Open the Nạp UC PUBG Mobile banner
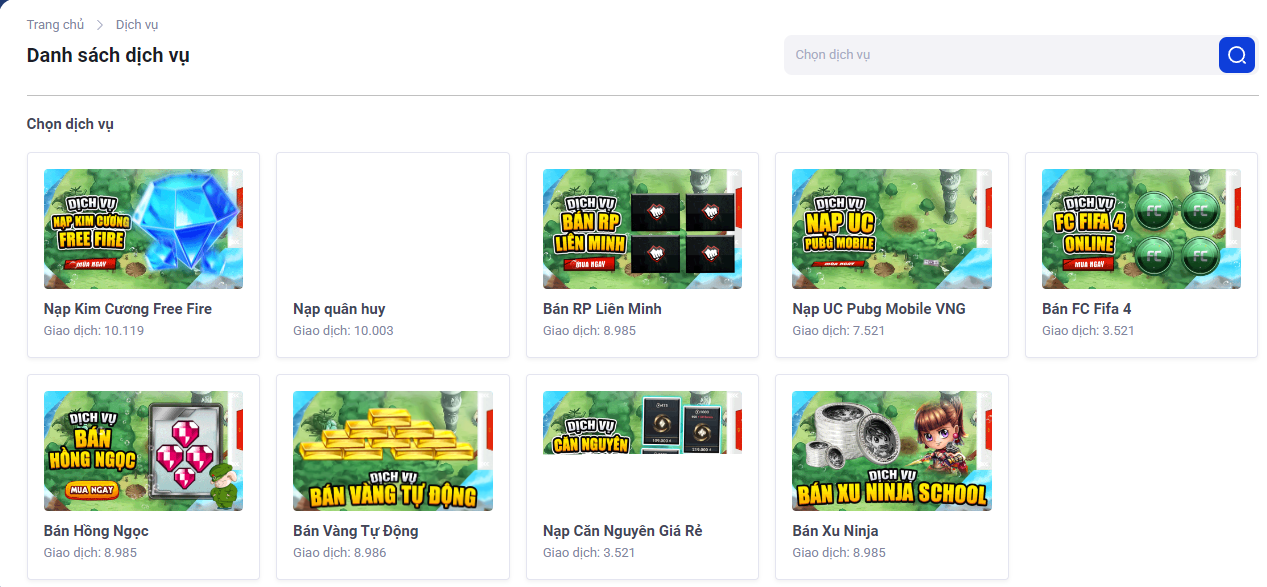This screenshot has width=1267, height=587. tap(891, 229)
